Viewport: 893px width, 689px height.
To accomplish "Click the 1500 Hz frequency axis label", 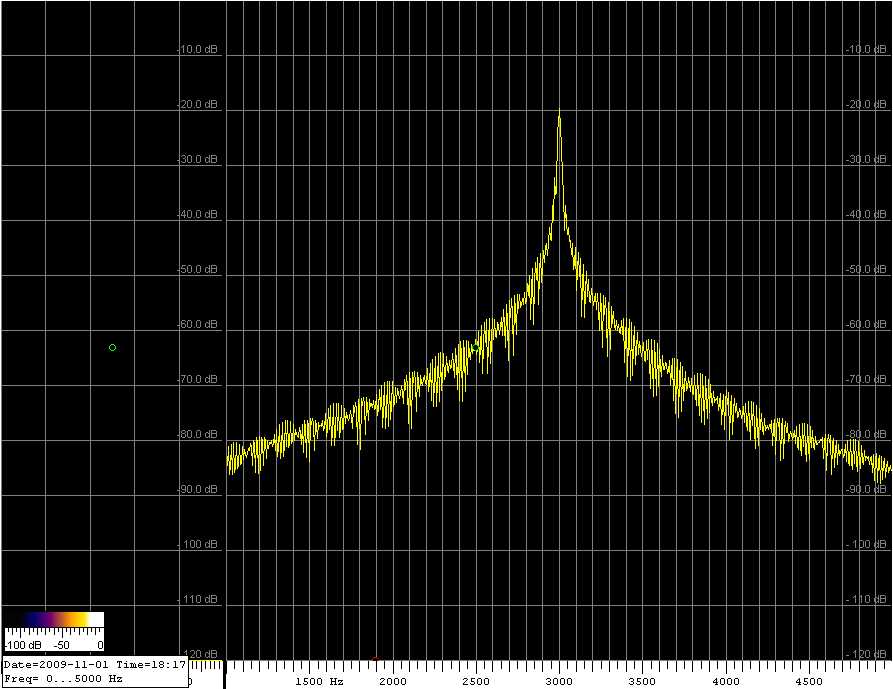I will pyautogui.click(x=318, y=681).
